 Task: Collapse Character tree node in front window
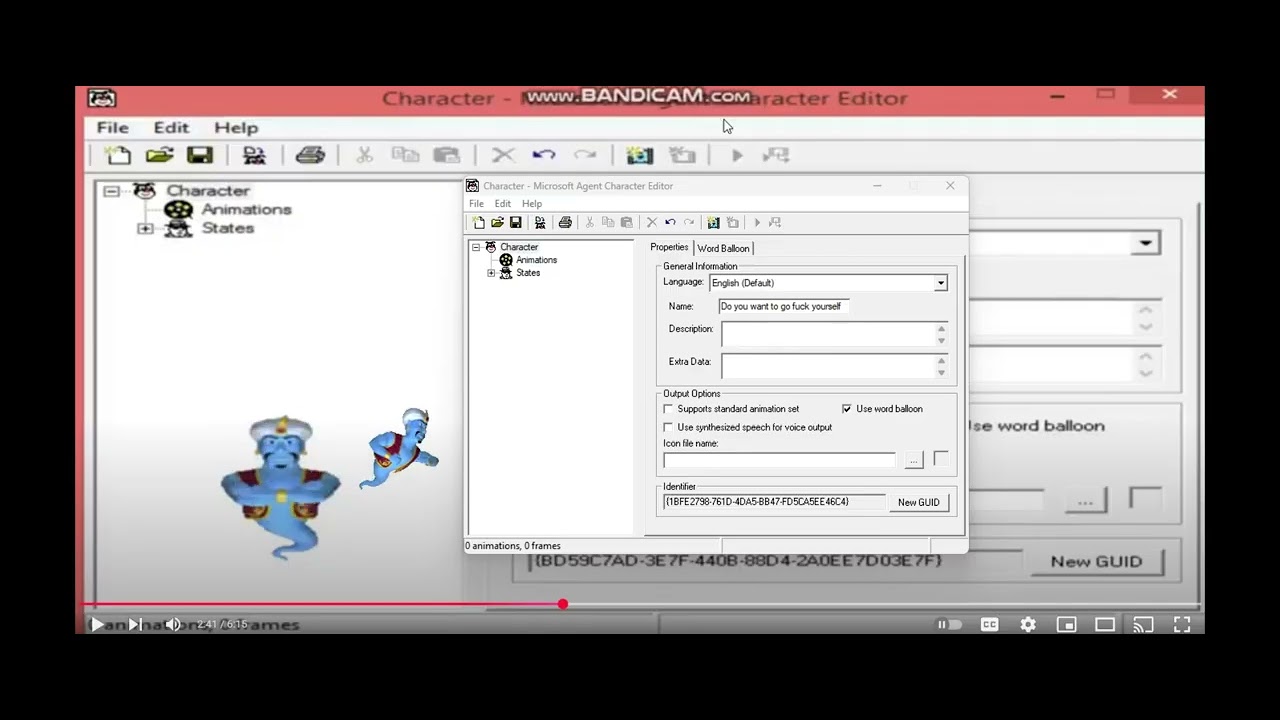pyautogui.click(x=476, y=247)
